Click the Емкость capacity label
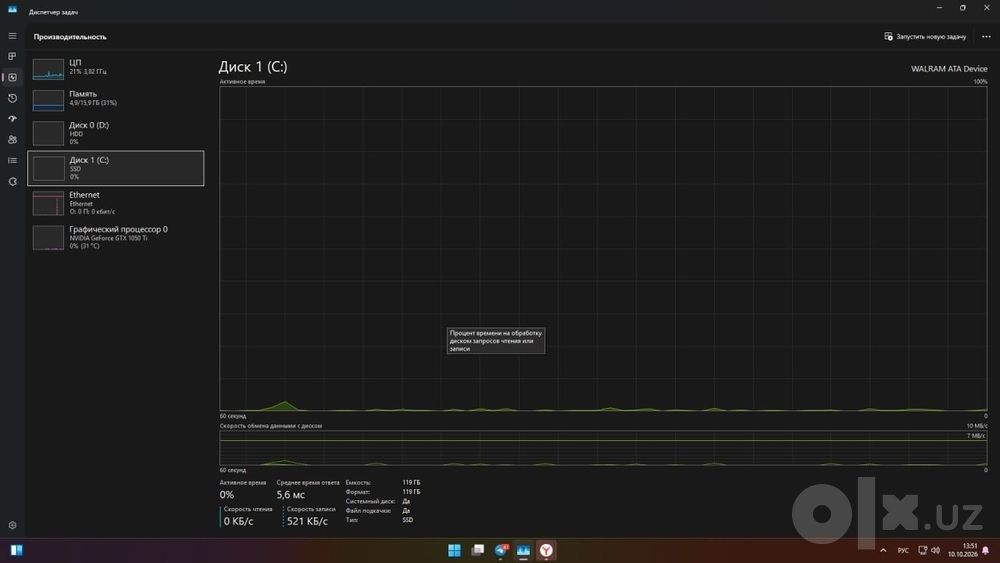 click(358, 483)
